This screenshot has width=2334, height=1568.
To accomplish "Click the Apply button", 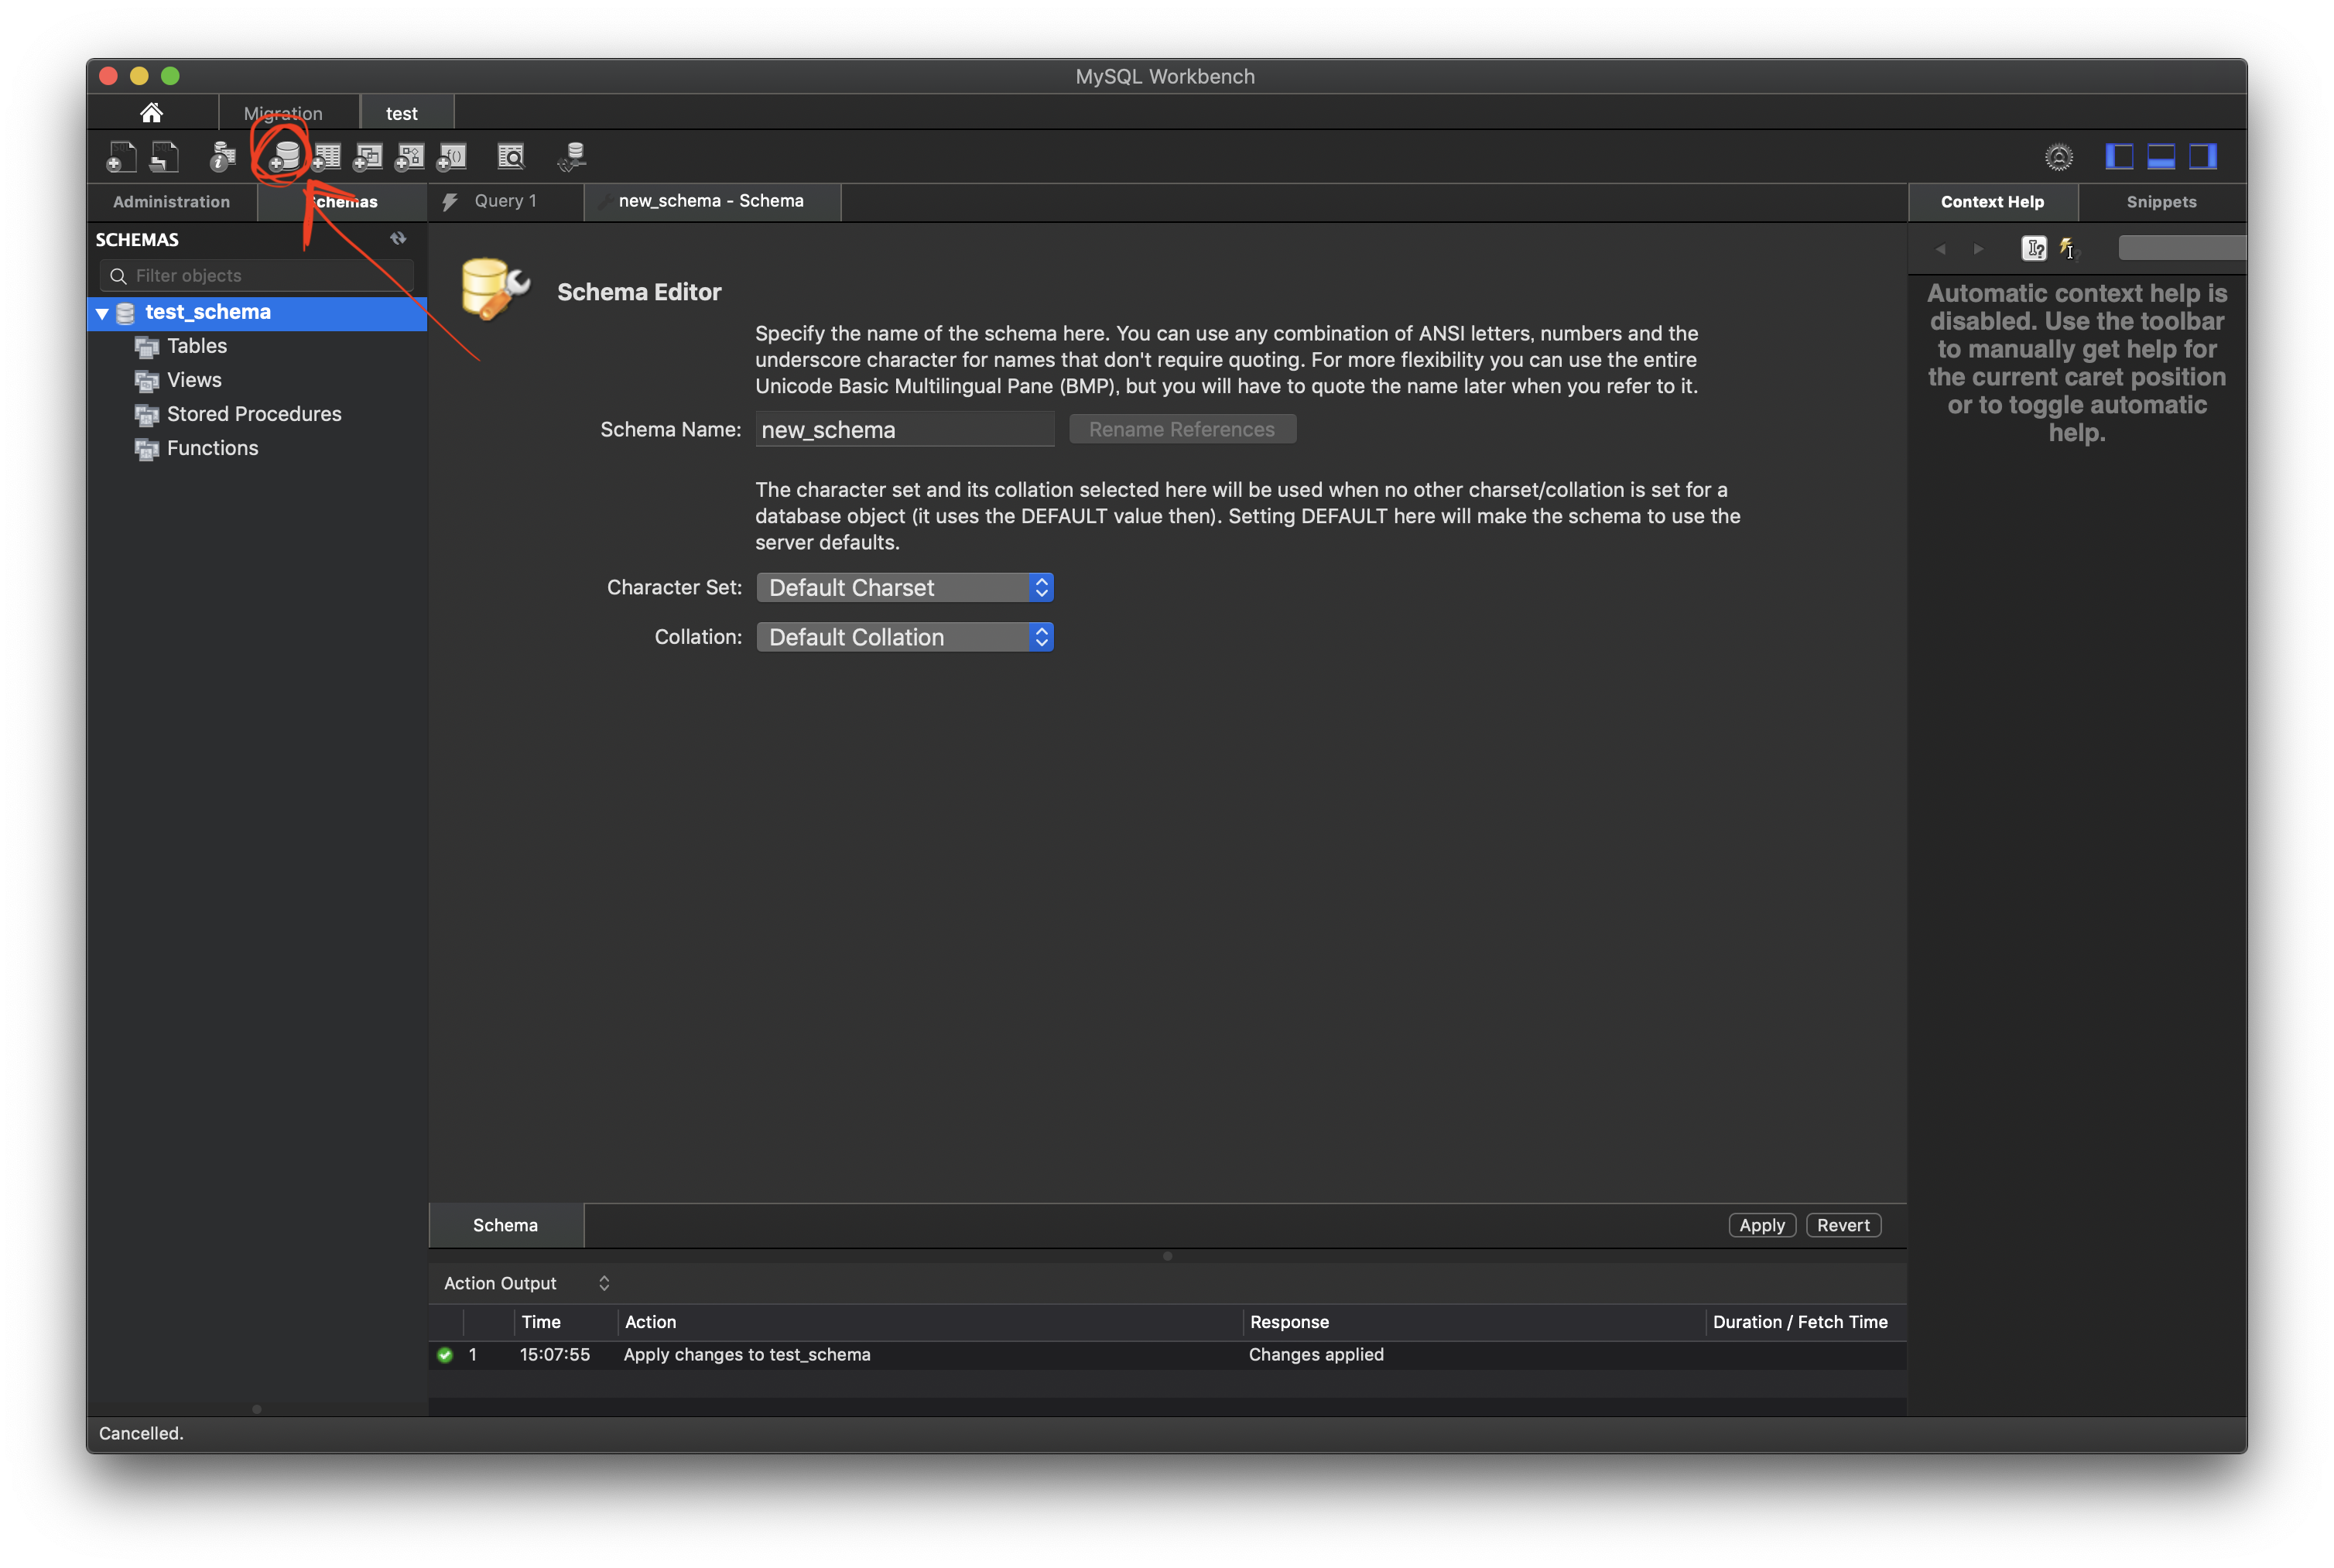I will coord(1761,1225).
